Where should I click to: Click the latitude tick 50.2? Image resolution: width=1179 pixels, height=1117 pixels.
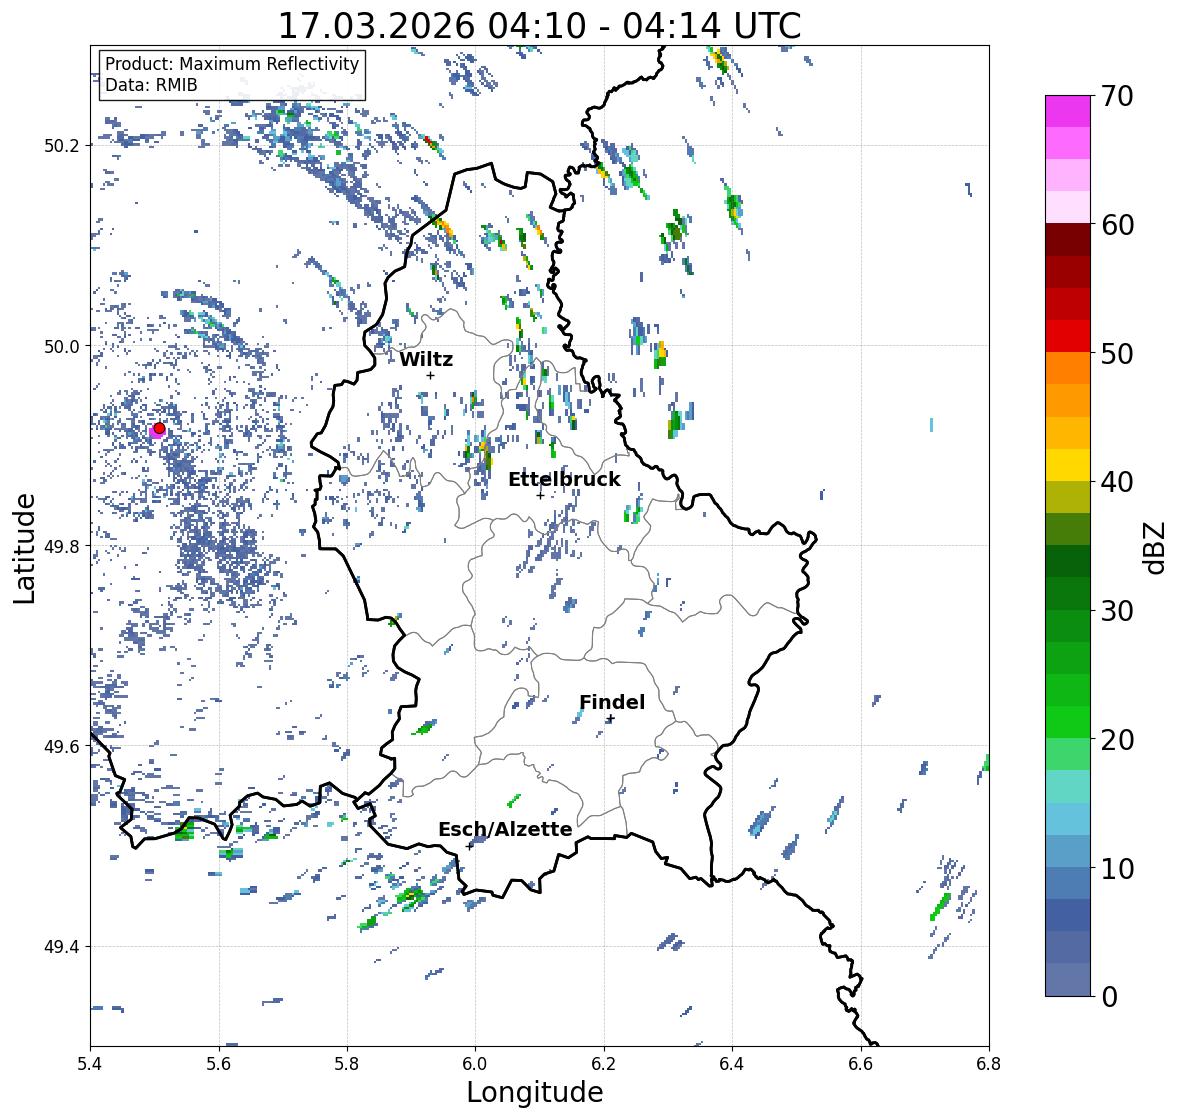point(62,145)
